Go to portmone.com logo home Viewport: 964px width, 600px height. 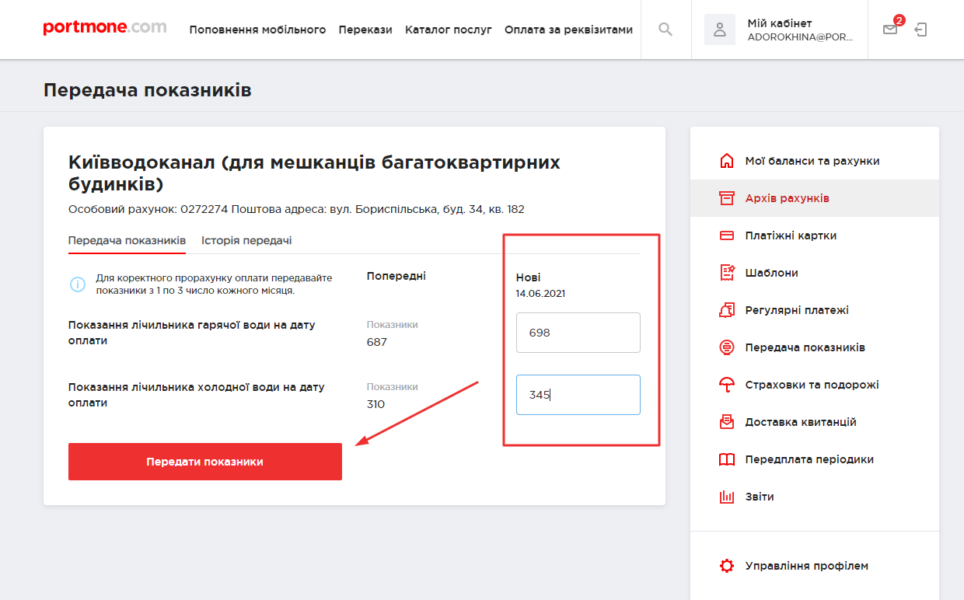(x=105, y=27)
